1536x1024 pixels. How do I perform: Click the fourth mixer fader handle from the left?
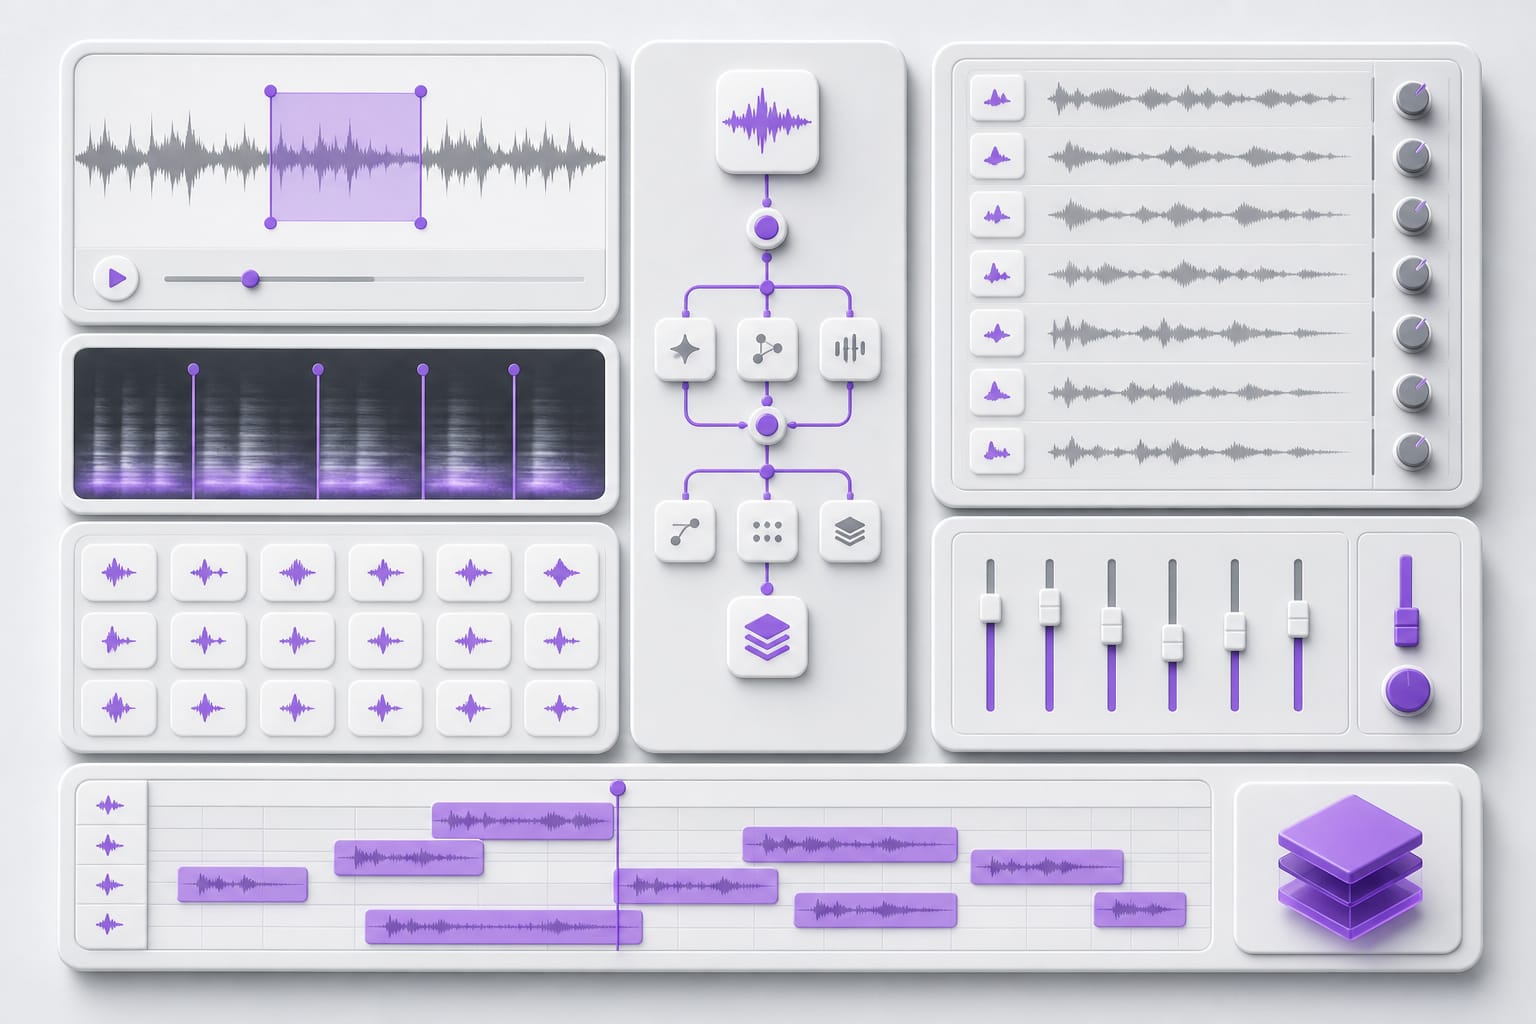(1172, 642)
